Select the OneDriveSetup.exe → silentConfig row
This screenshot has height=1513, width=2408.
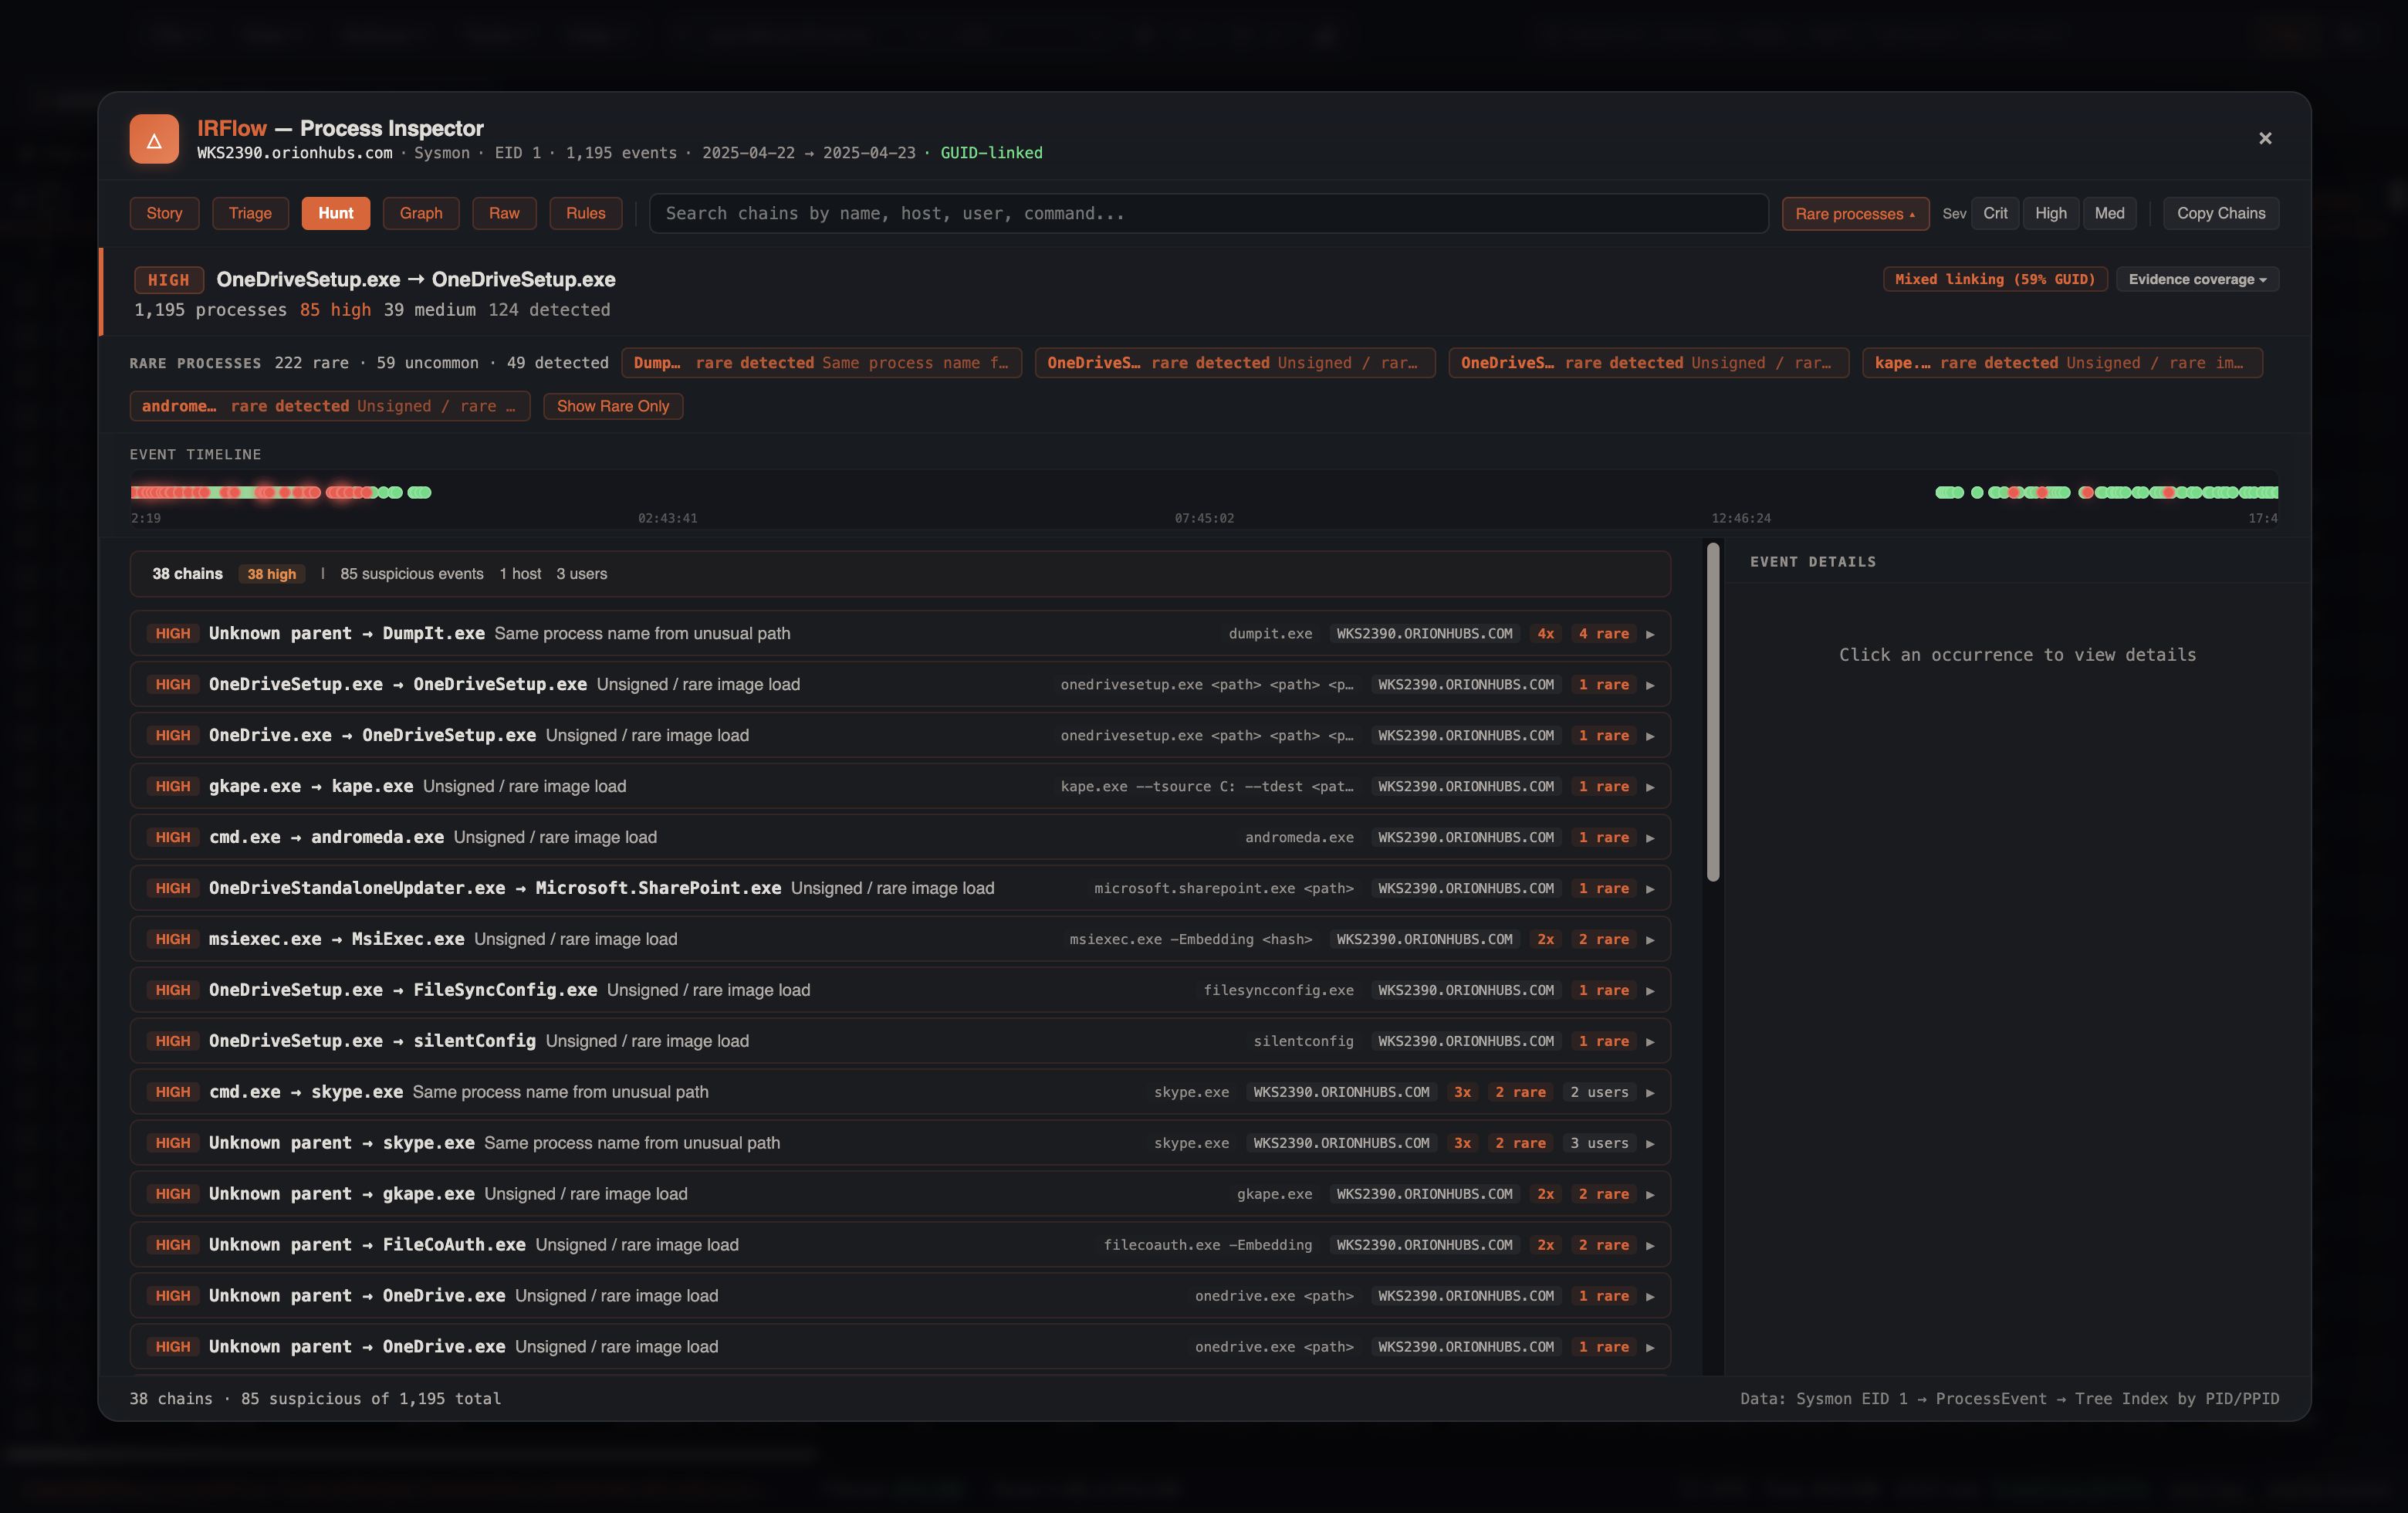click(x=900, y=1041)
